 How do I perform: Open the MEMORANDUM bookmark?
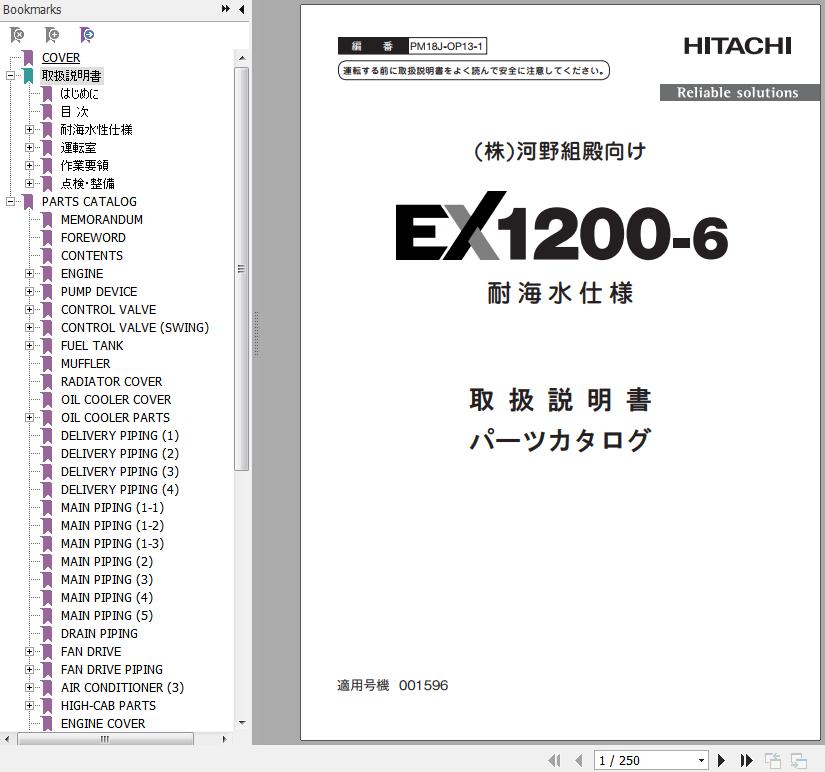(102, 219)
